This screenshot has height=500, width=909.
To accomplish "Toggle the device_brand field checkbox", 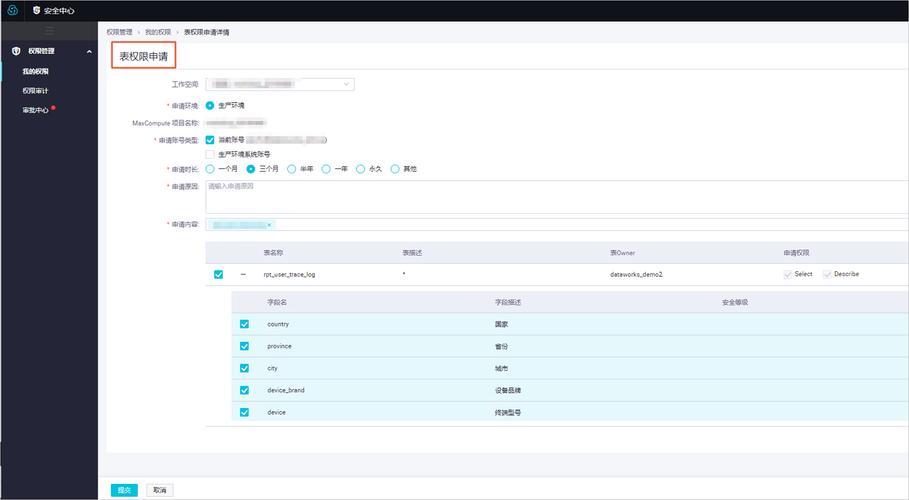I will [244, 390].
